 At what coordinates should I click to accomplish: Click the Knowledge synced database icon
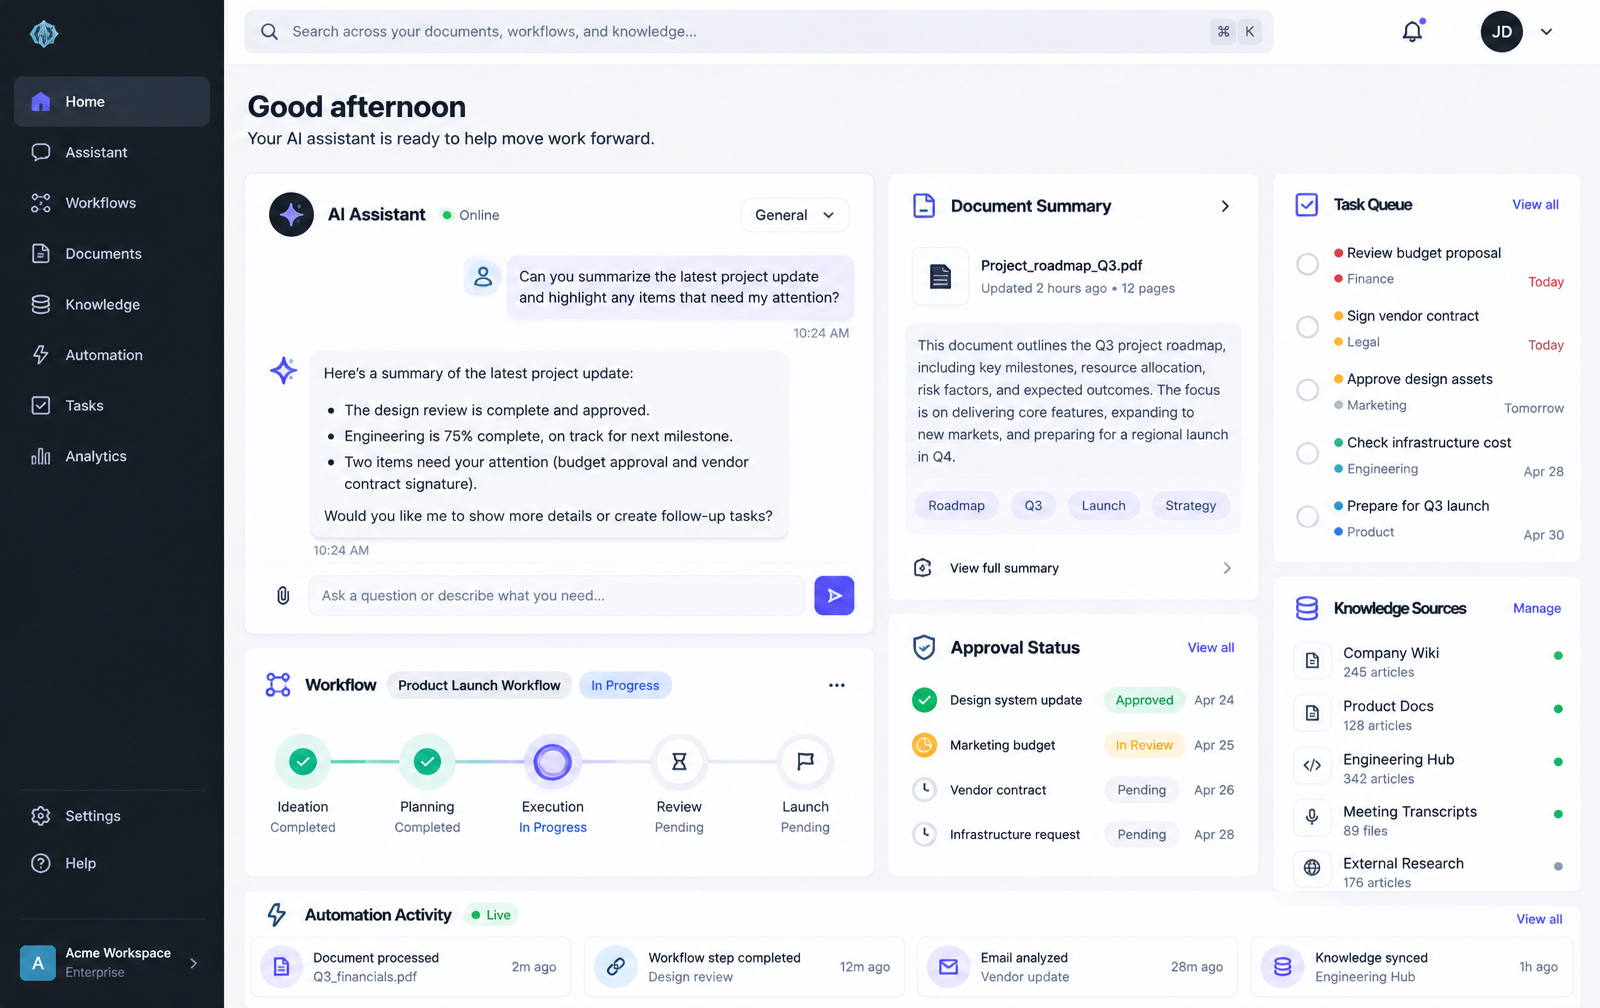pos(1282,967)
